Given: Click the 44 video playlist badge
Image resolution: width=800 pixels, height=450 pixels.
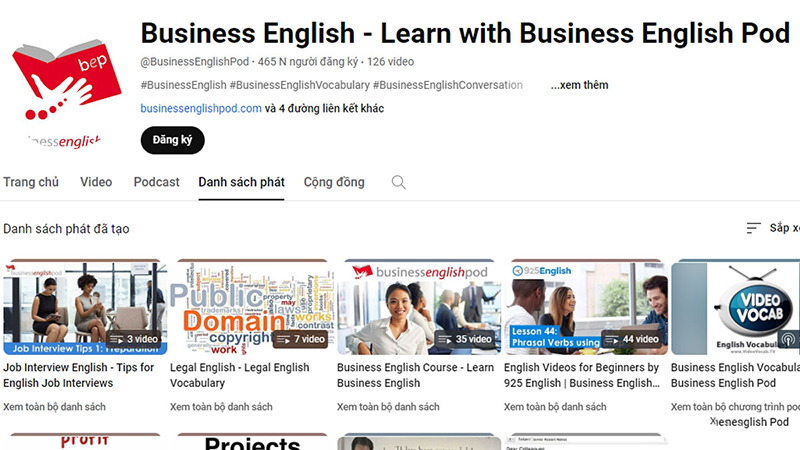Looking at the screenshot, I should pyautogui.click(x=633, y=339).
